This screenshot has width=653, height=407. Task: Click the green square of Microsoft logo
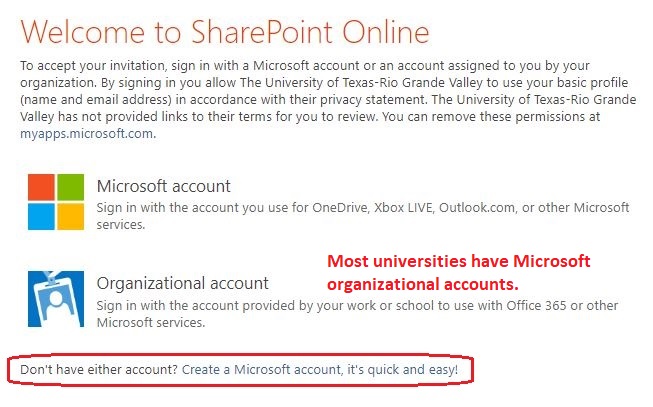pyautogui.click(x=70, y=187)
